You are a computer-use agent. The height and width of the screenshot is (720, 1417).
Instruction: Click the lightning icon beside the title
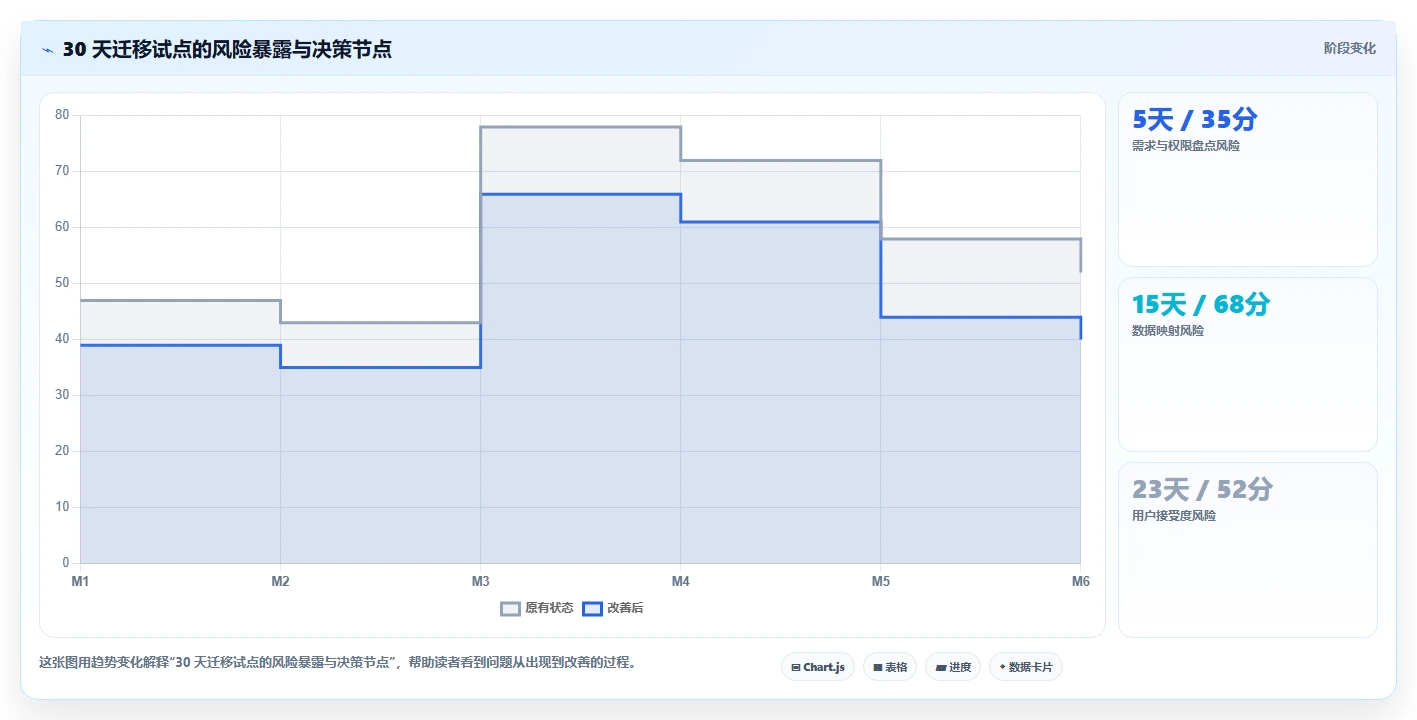coord(47,50)
